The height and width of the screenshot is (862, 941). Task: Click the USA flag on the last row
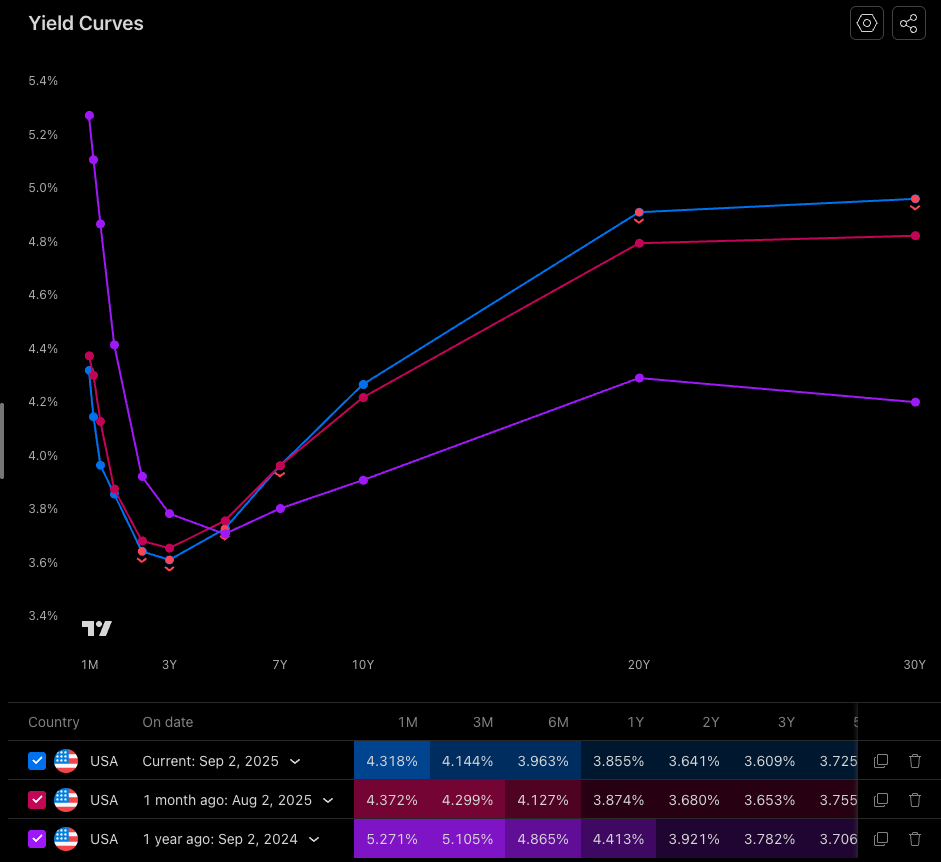(66, 839)
